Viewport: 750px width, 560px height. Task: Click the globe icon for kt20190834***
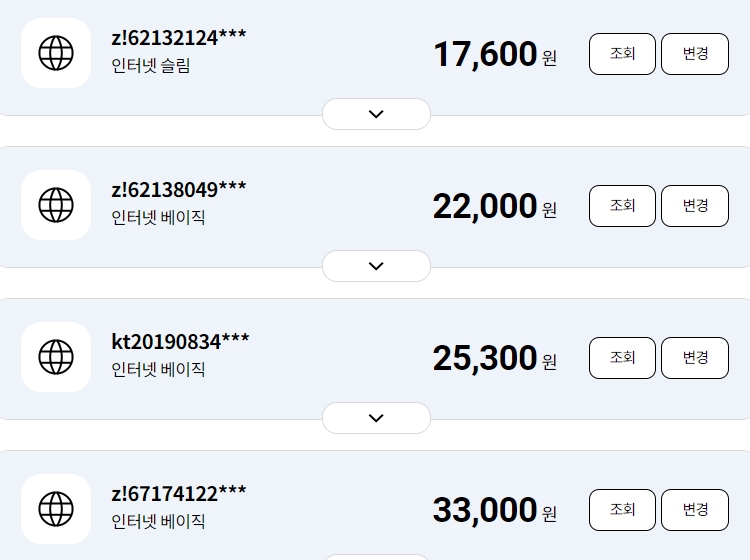[x=56, y=357]
